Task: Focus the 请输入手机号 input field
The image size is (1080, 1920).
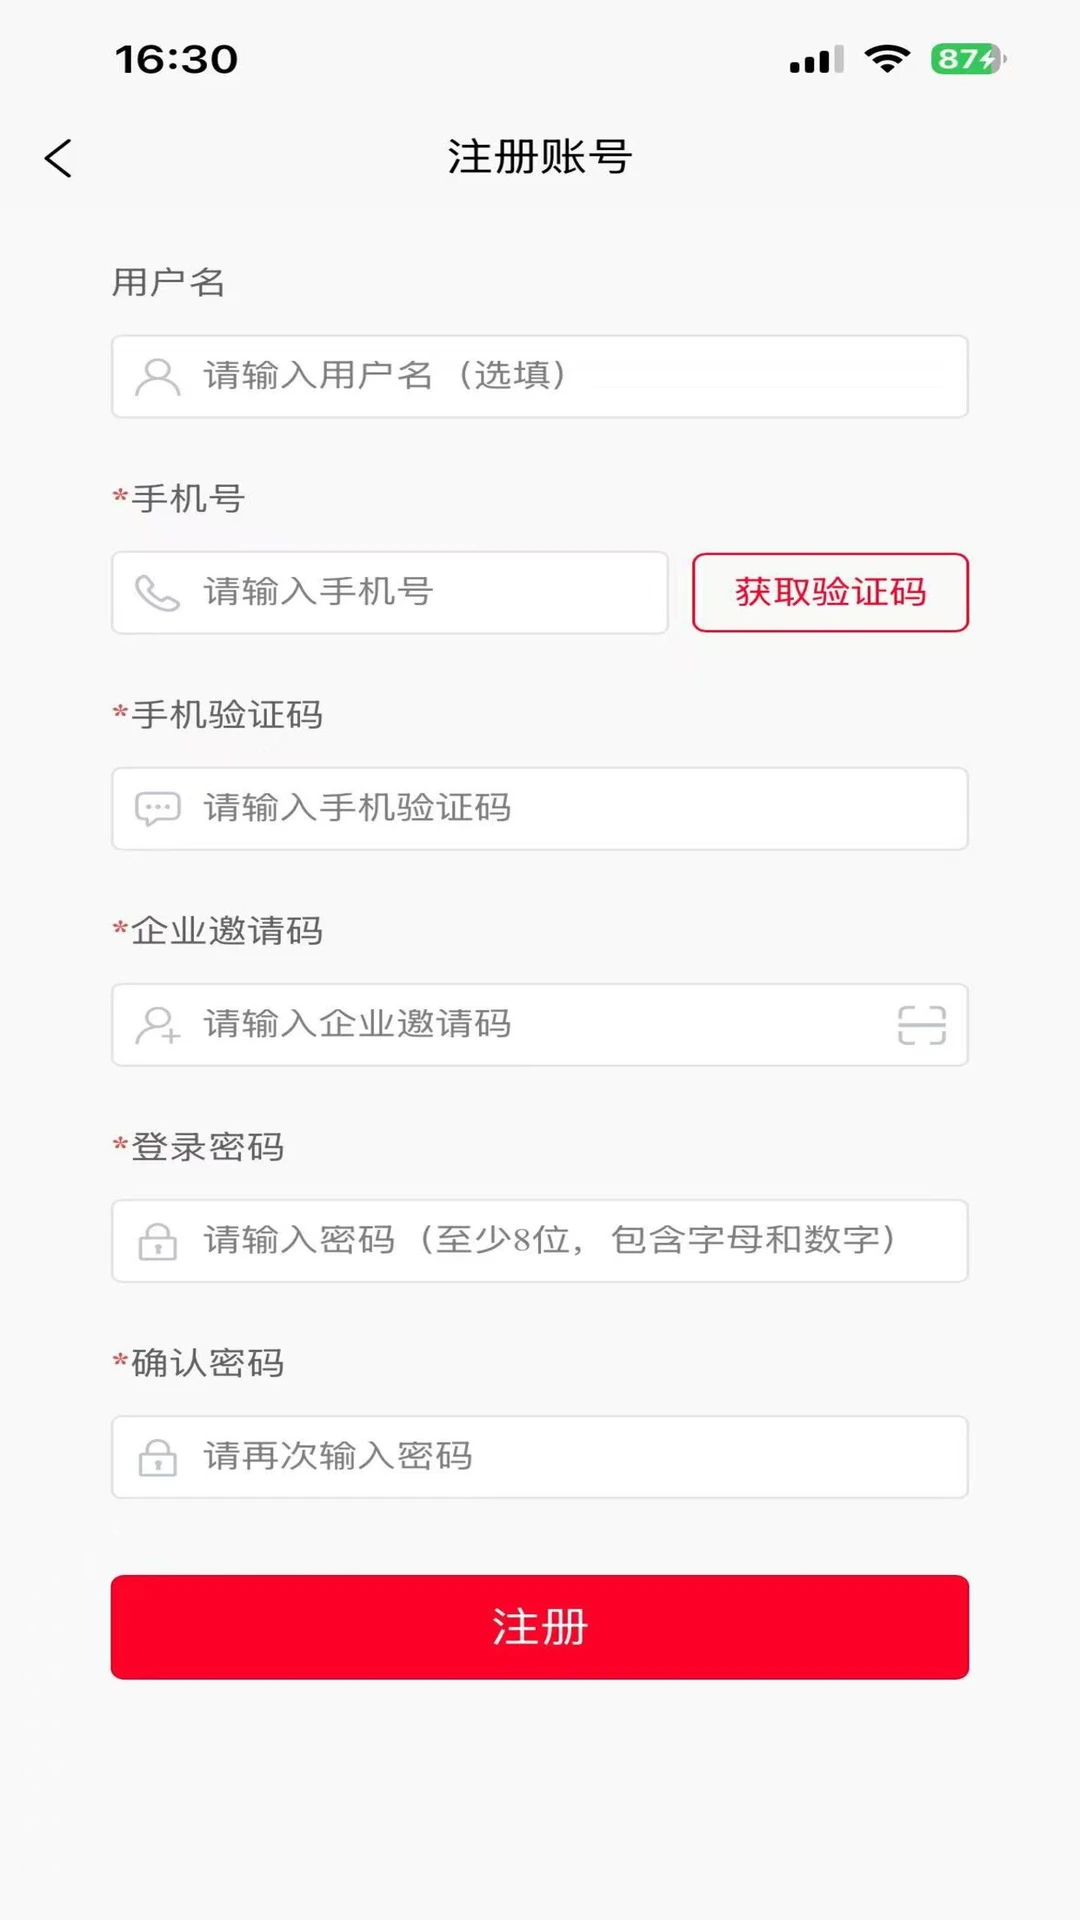Action: click(x=390, y=592)
